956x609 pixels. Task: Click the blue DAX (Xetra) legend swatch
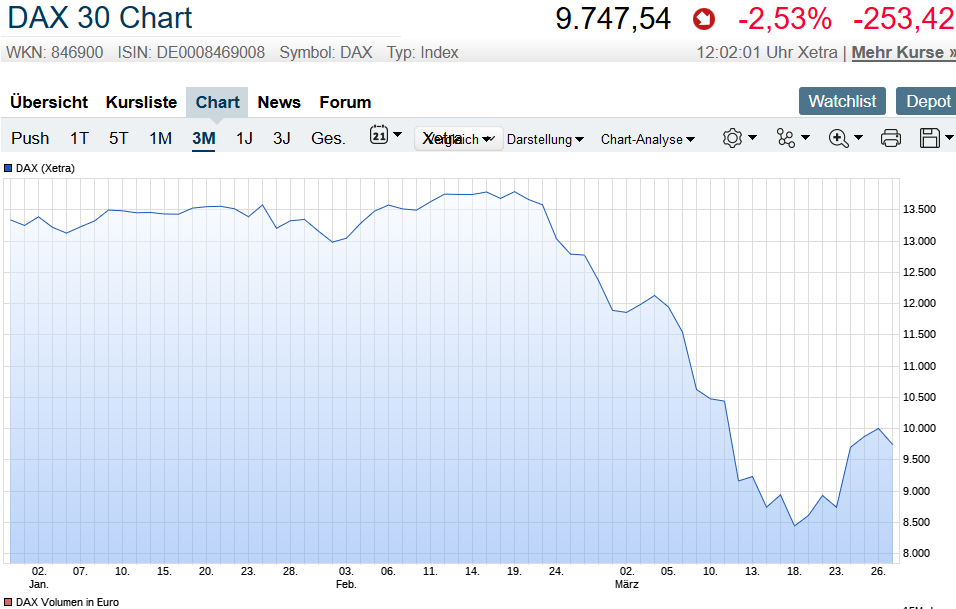(x=8, y=168)
